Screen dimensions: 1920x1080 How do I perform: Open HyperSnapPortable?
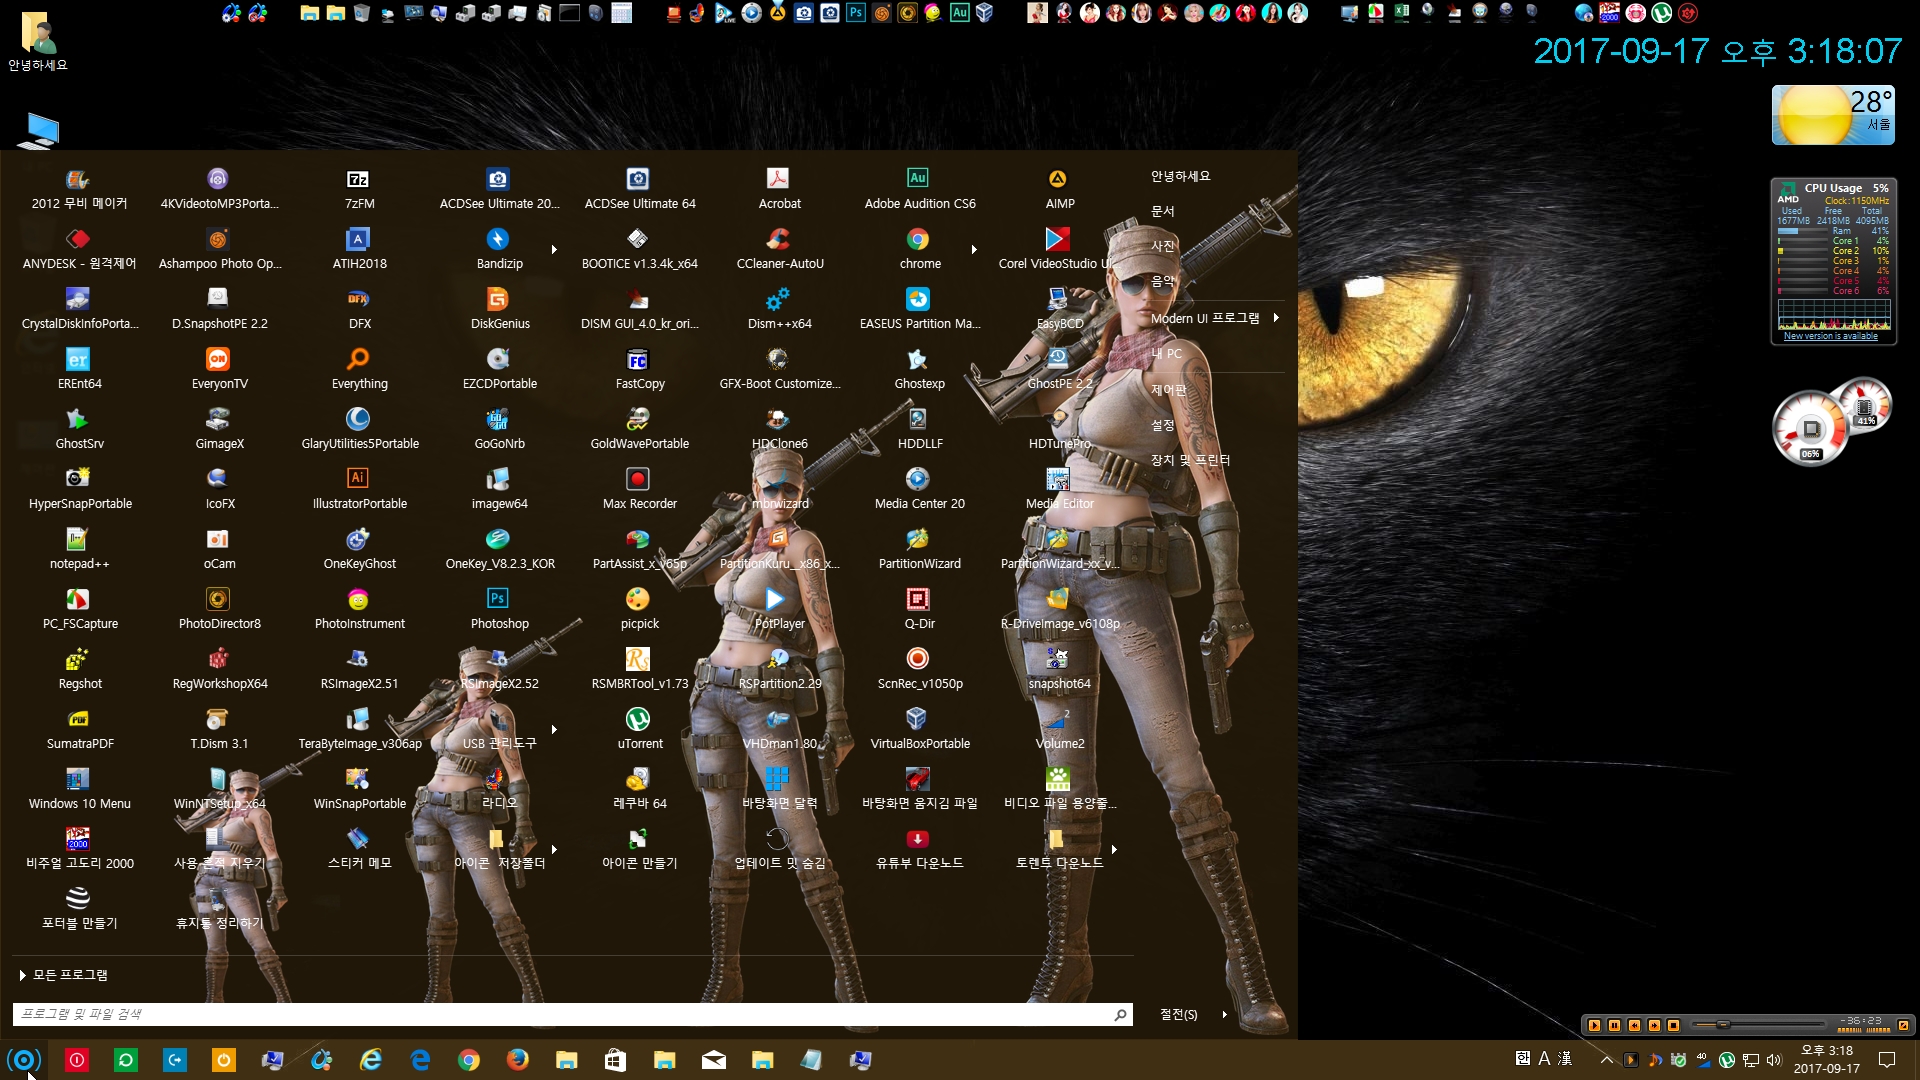79,489
